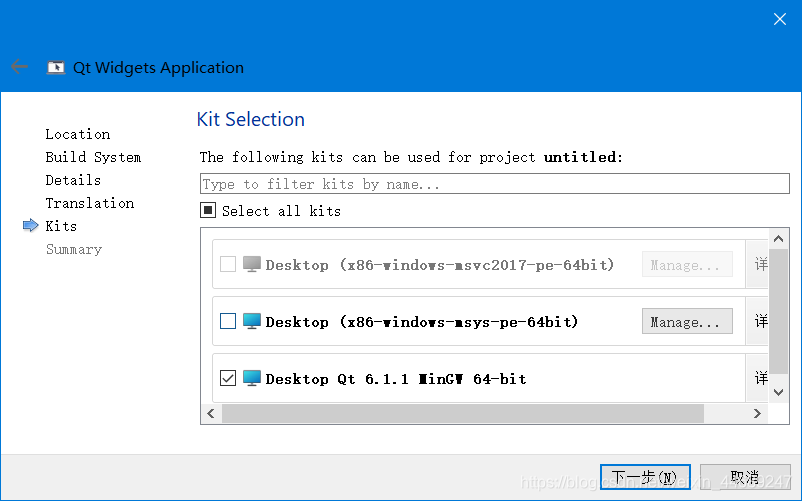802x501 pixels.
Task: Click the Desktop Qt 6.1.1 MinGW 64-bit label
Action: pos(395,379)
